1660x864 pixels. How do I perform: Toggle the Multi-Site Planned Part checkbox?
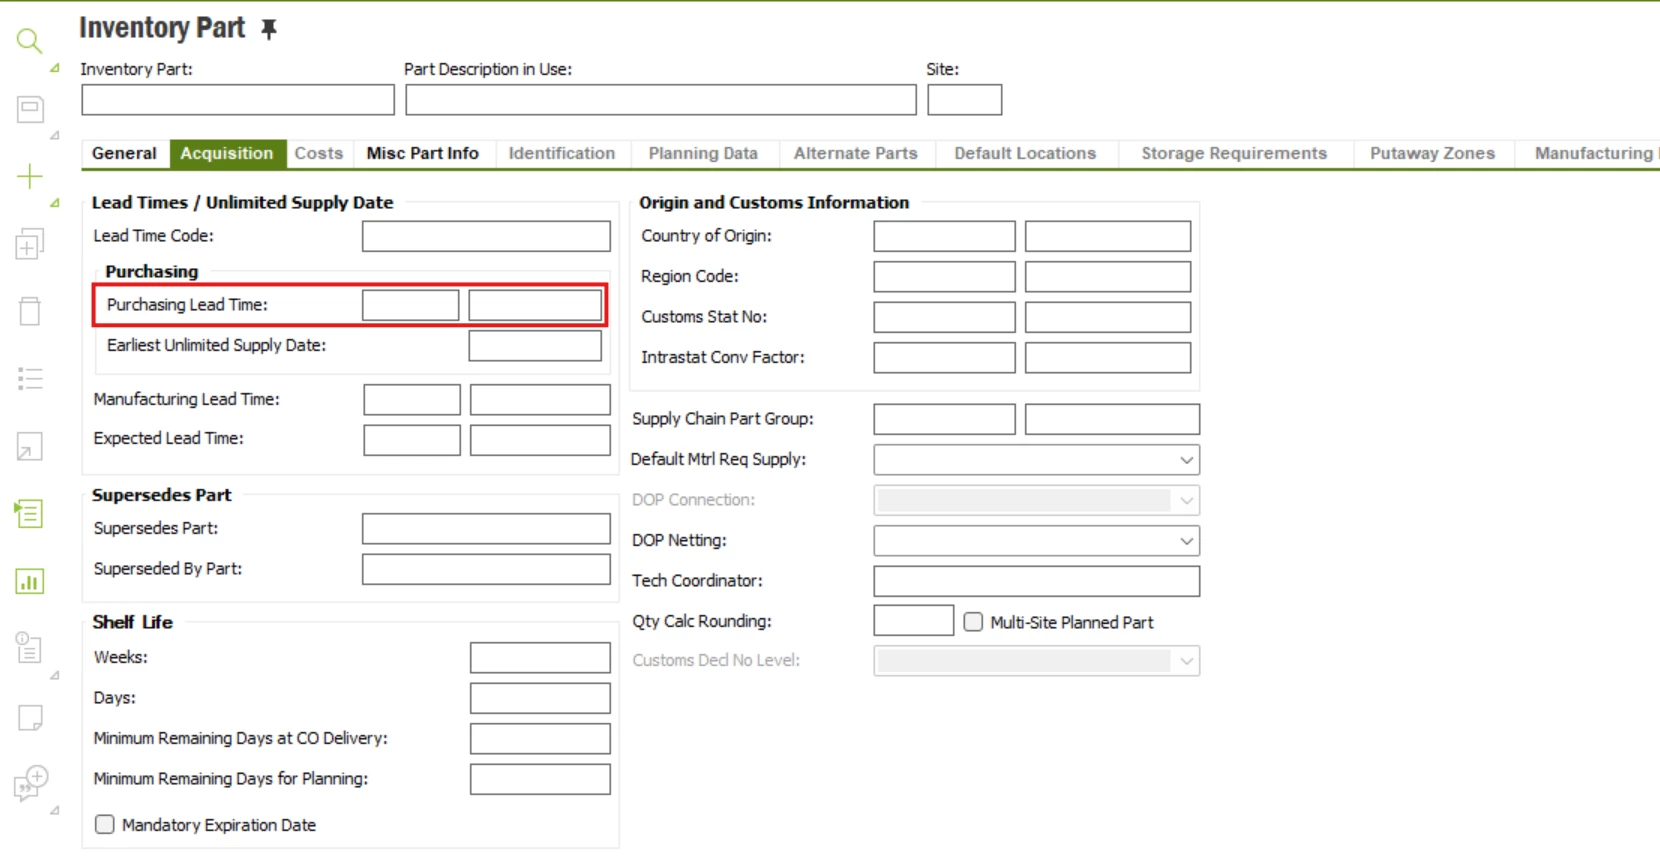coord(973,622)
